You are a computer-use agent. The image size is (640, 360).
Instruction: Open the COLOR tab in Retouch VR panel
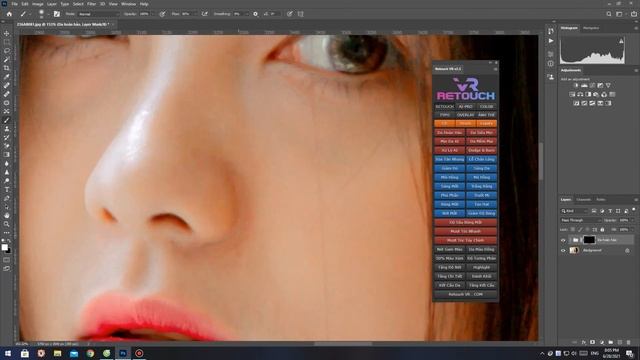pos(487,107)
